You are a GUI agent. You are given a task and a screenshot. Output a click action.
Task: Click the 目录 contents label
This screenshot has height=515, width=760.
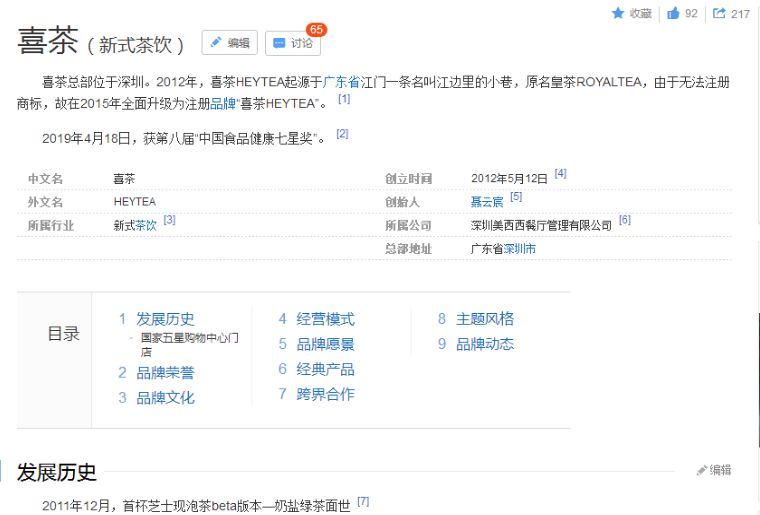click(x=63, y=334)
